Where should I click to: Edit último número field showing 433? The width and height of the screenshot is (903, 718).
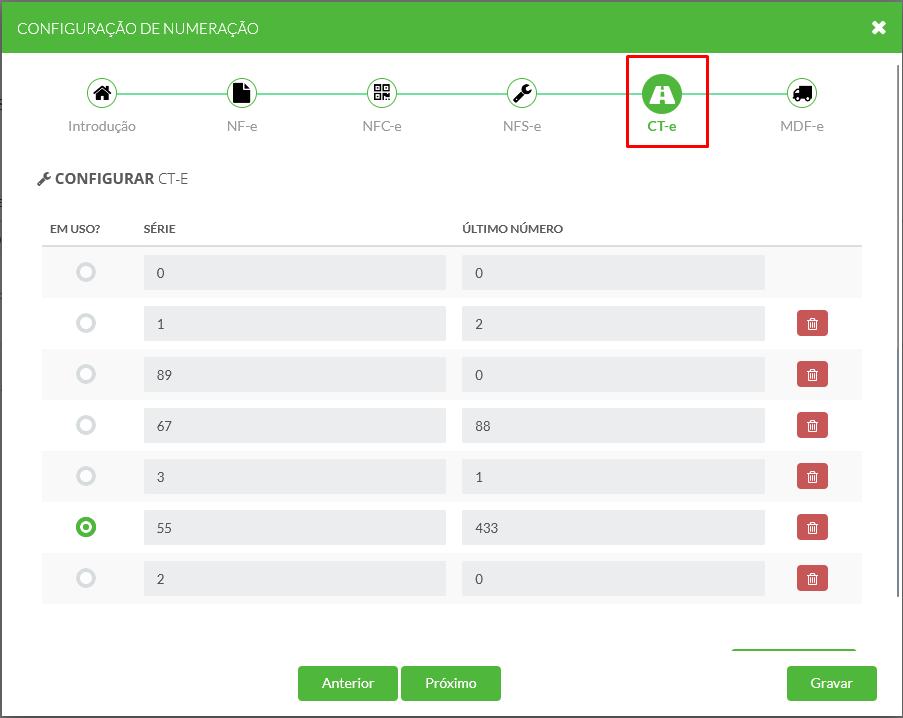tap(613, 527)
